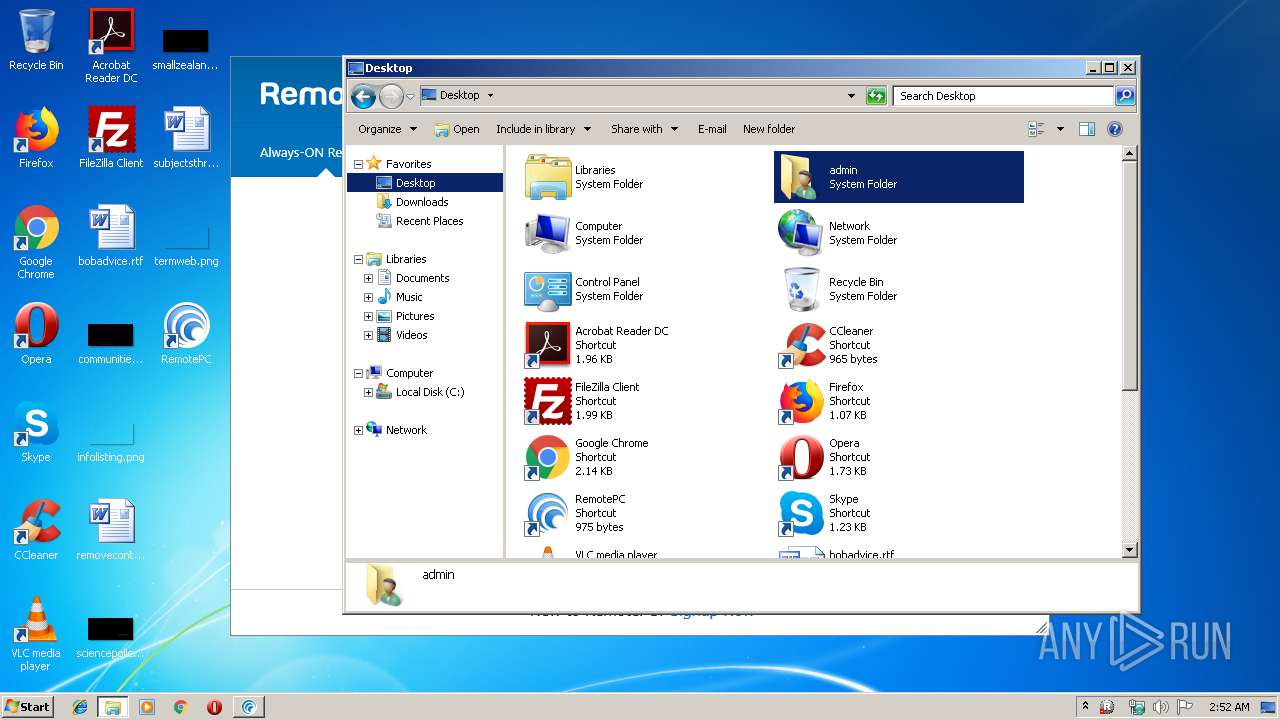Image resolution: width=1280 pixels, height=720 pixels.
Task: Expand the Network tree node
Action: tap(359, 430)
